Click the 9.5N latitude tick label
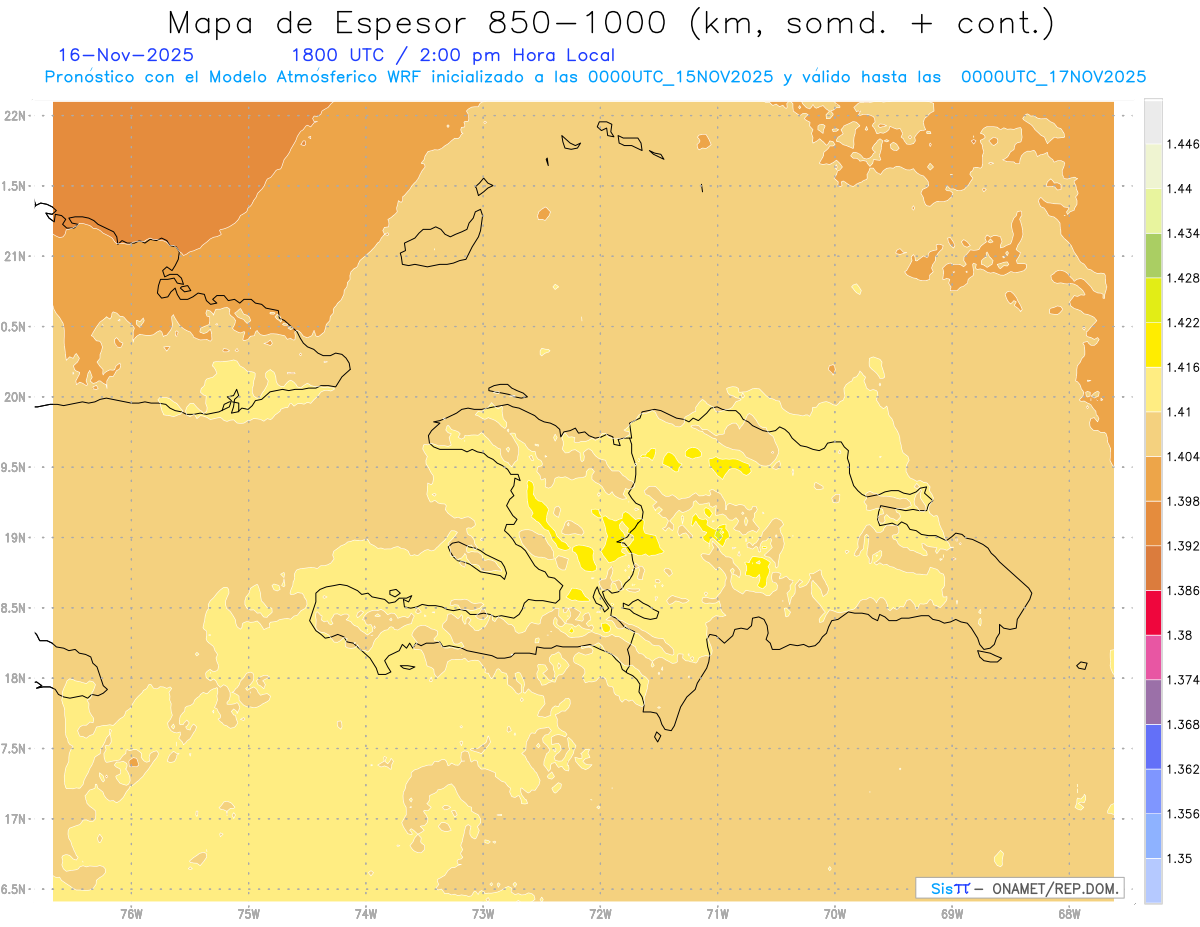1200x927 pixels. click(15, 467)
